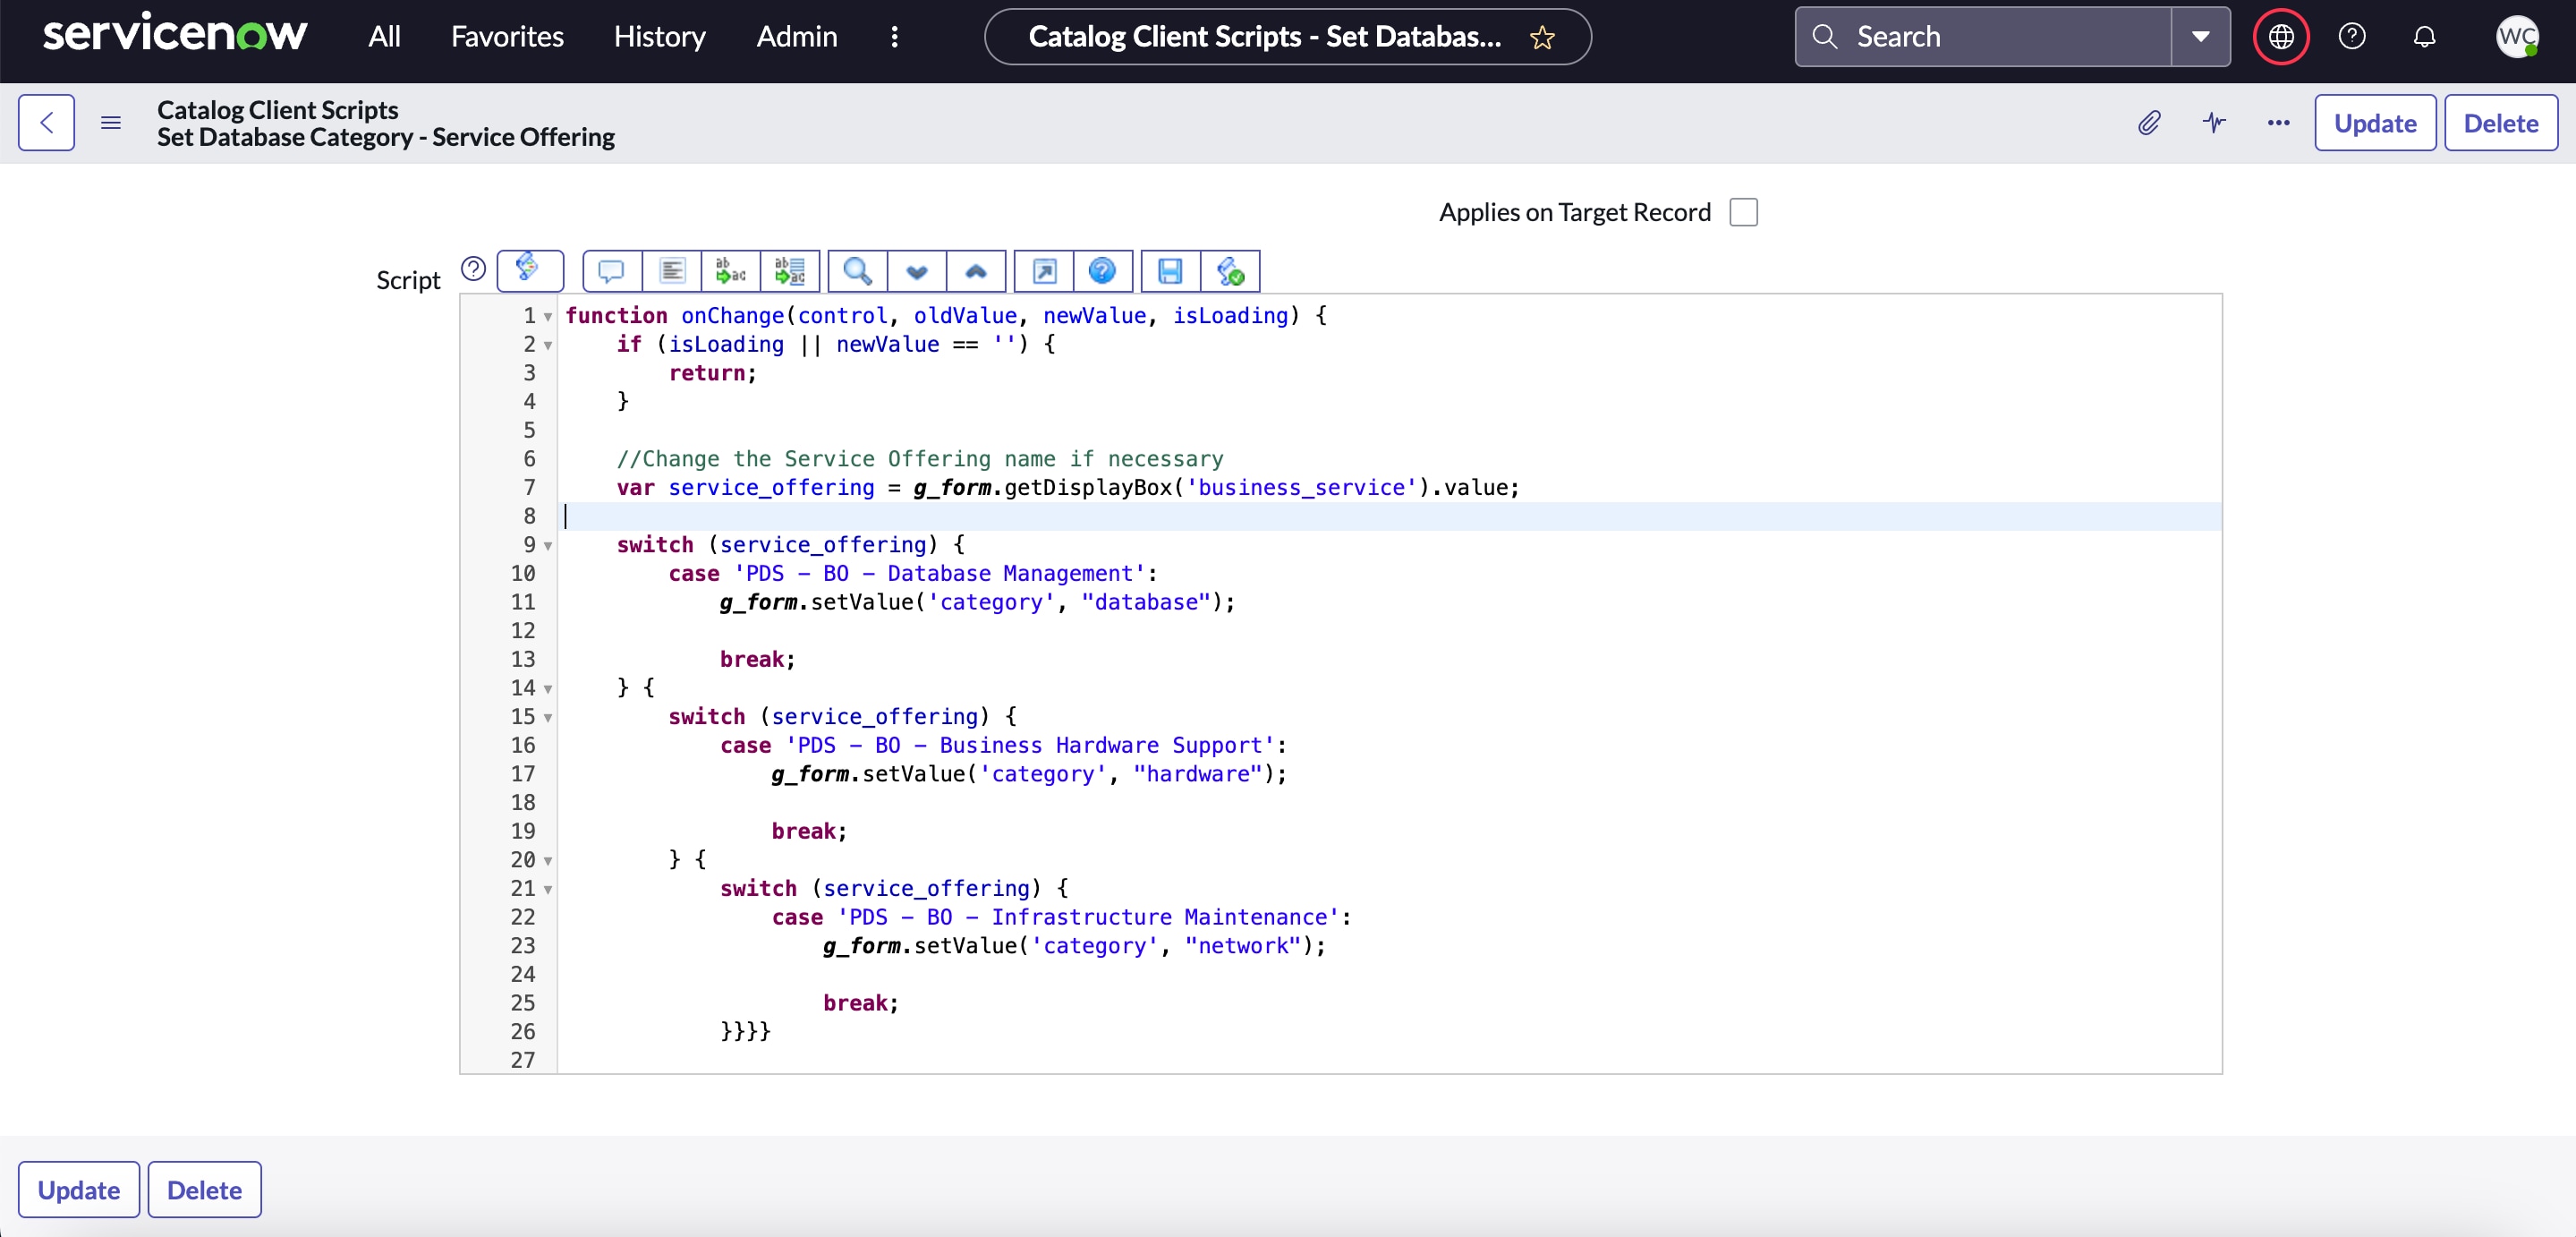Click the script syntax check icon
2576x1237 pixels.
(x=1230, y=271)
